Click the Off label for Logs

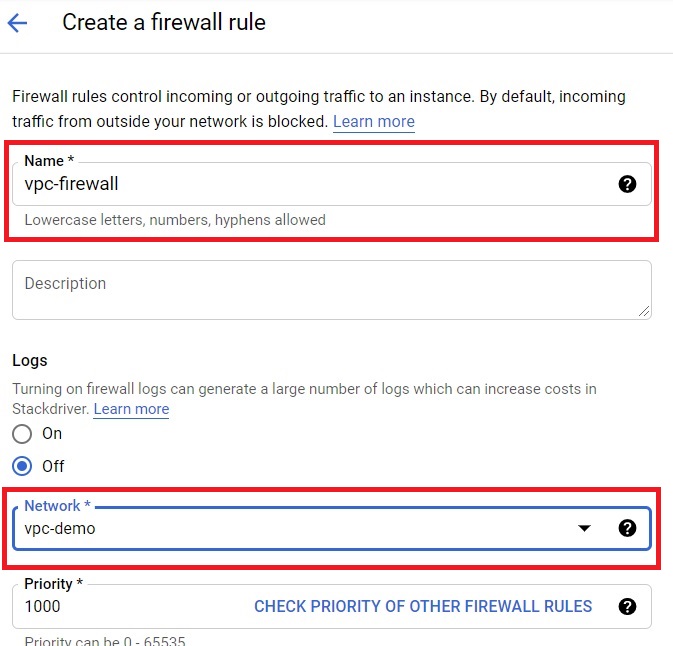53,466
